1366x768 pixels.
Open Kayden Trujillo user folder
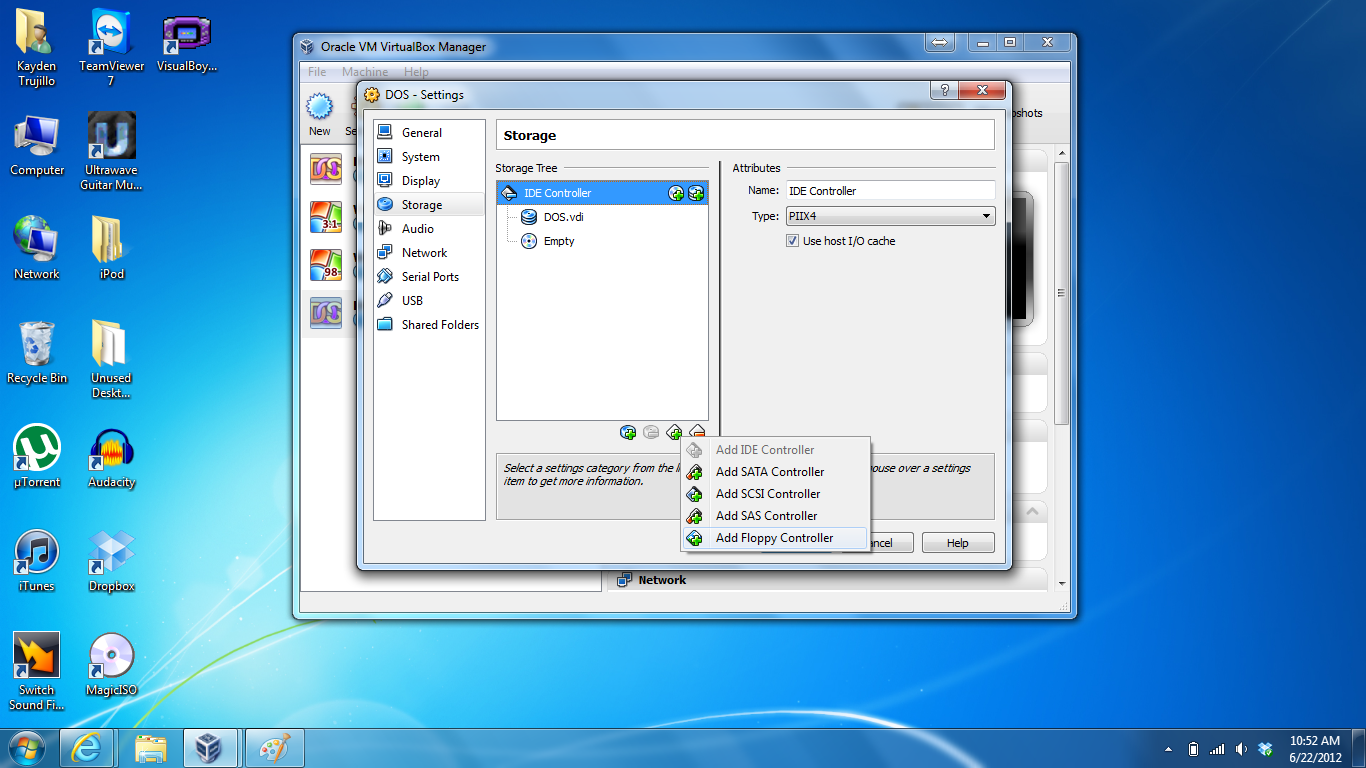[x=37, y=47]
